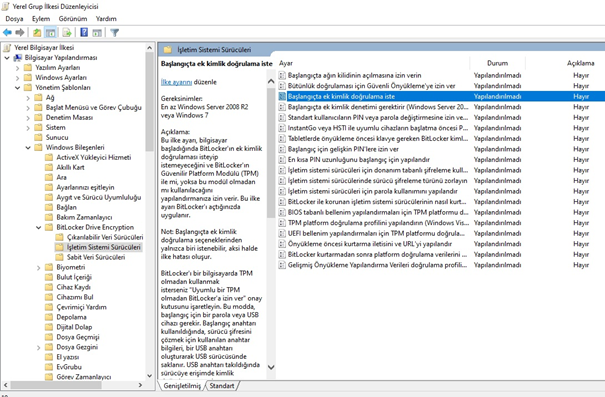Click the folder icon beside Cihazımı Bul
Screen dimensions: 605x397
click(49, 297)
